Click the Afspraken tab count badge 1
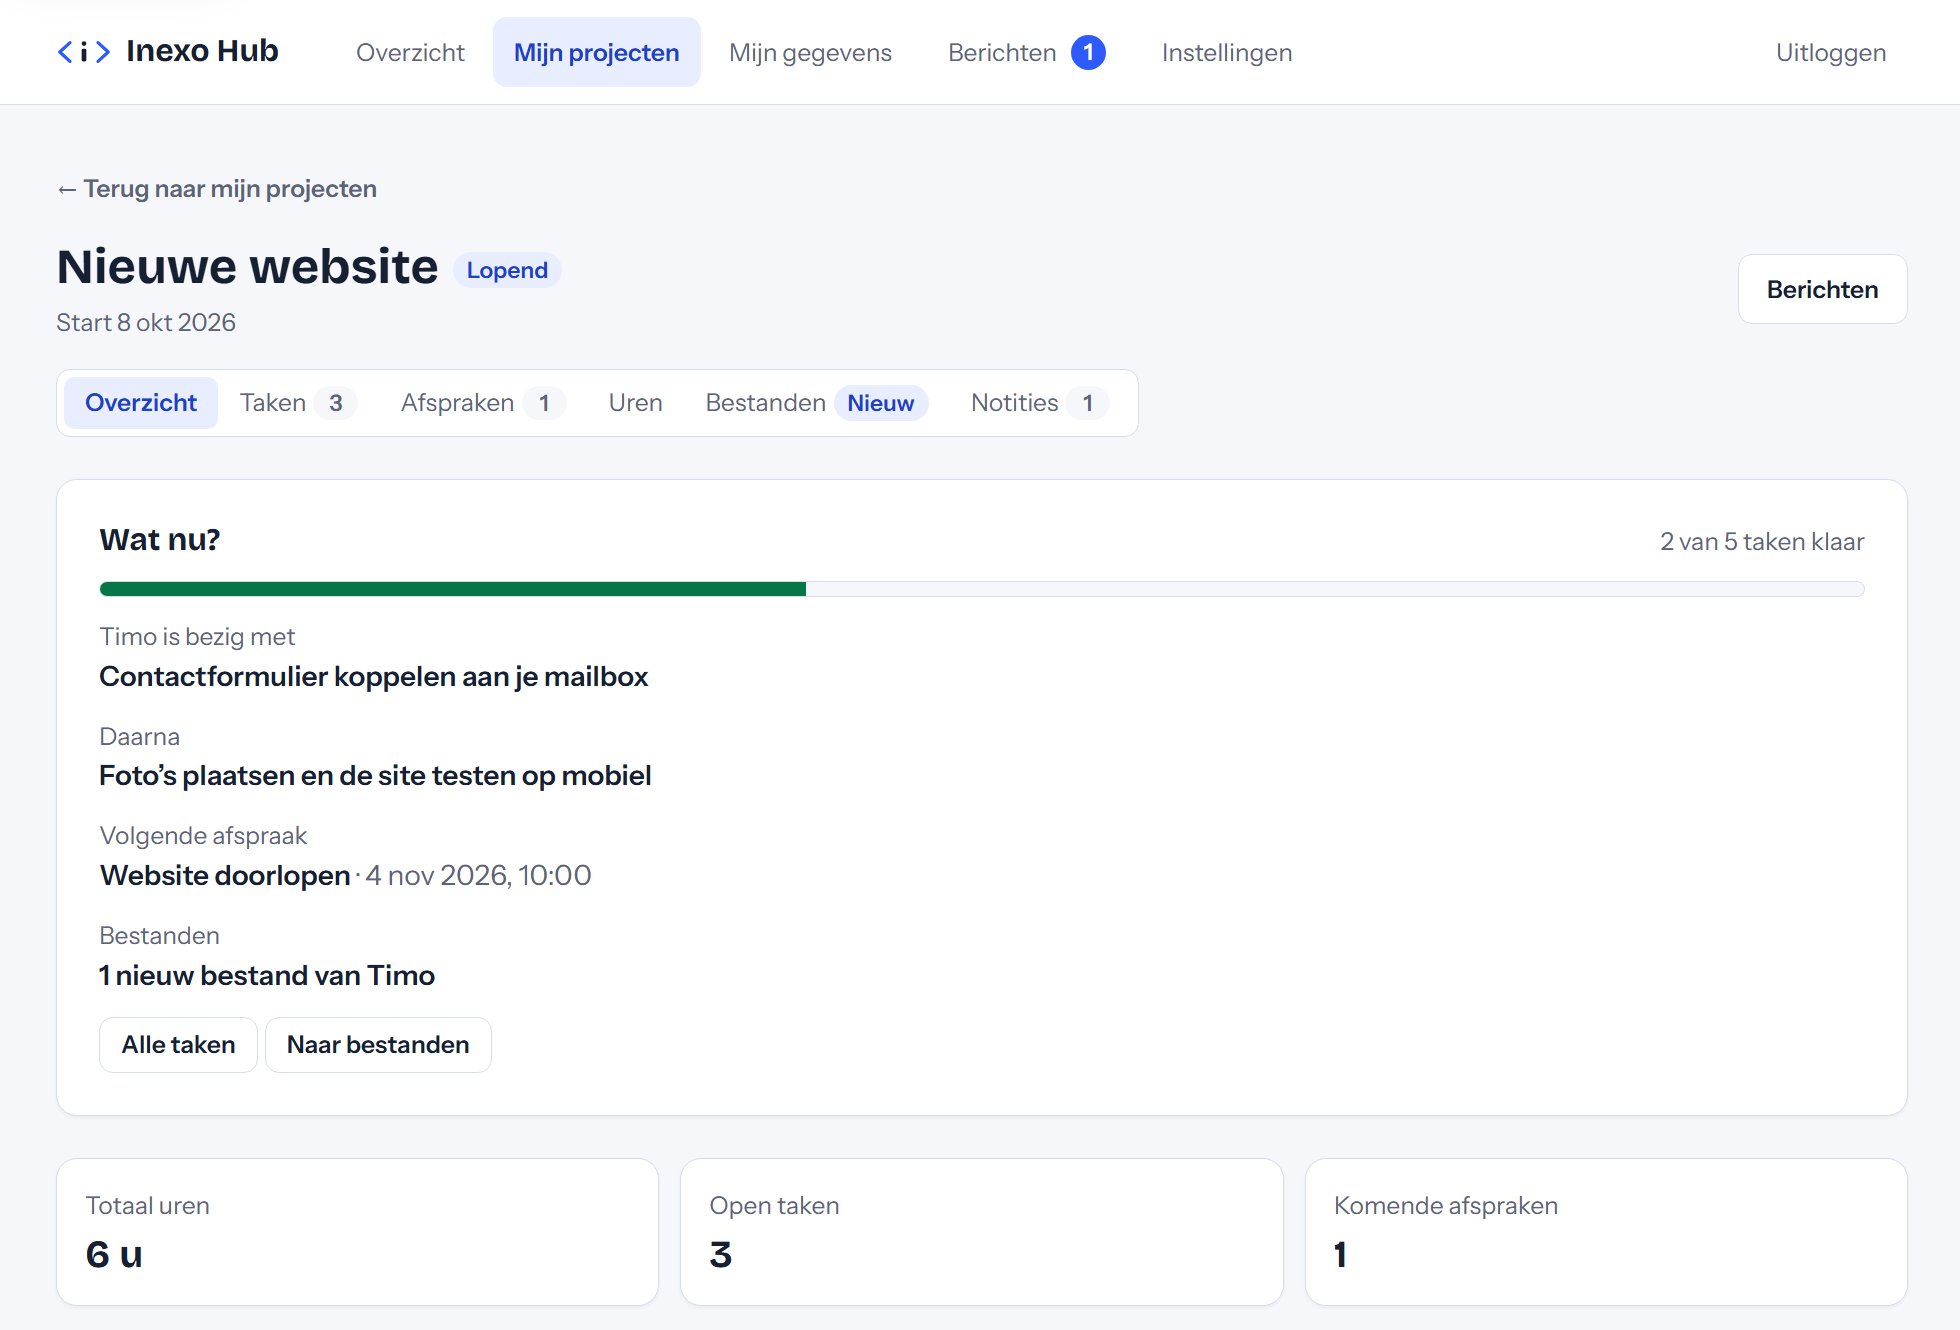This screenshot has height=1330, width=1960. [544, 403]
